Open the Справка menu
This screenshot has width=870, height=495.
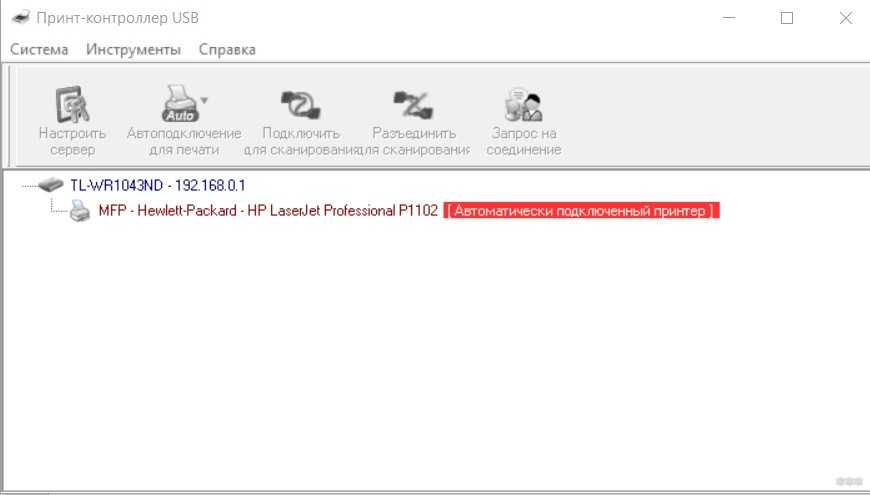tap(227, 49)
